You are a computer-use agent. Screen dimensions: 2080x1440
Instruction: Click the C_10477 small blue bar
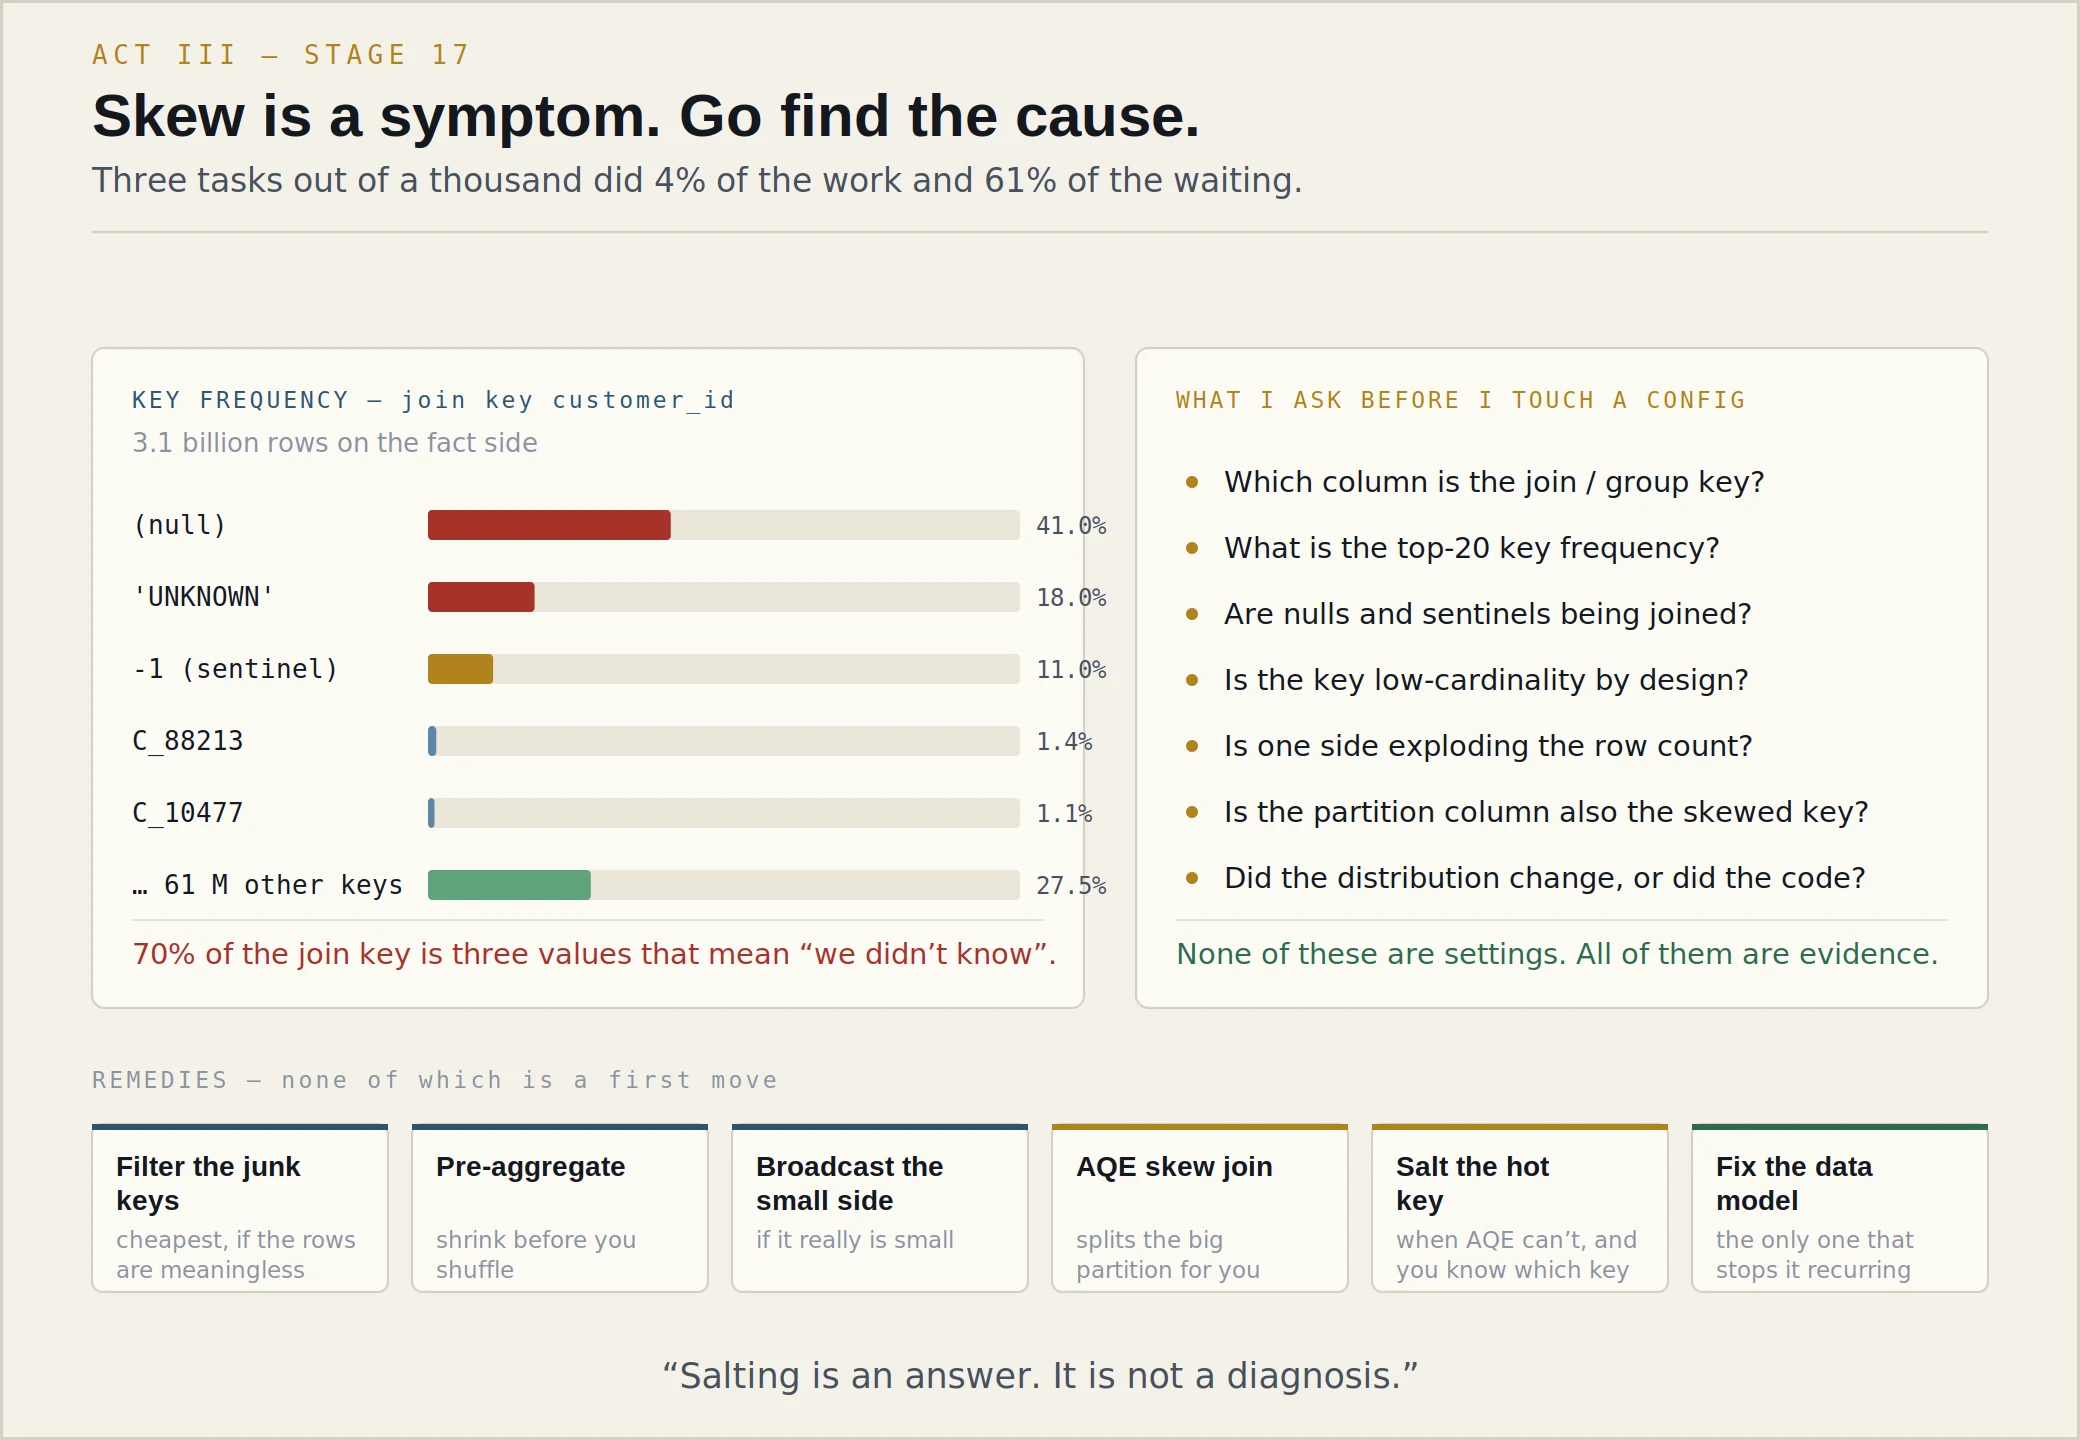(431, 813)
